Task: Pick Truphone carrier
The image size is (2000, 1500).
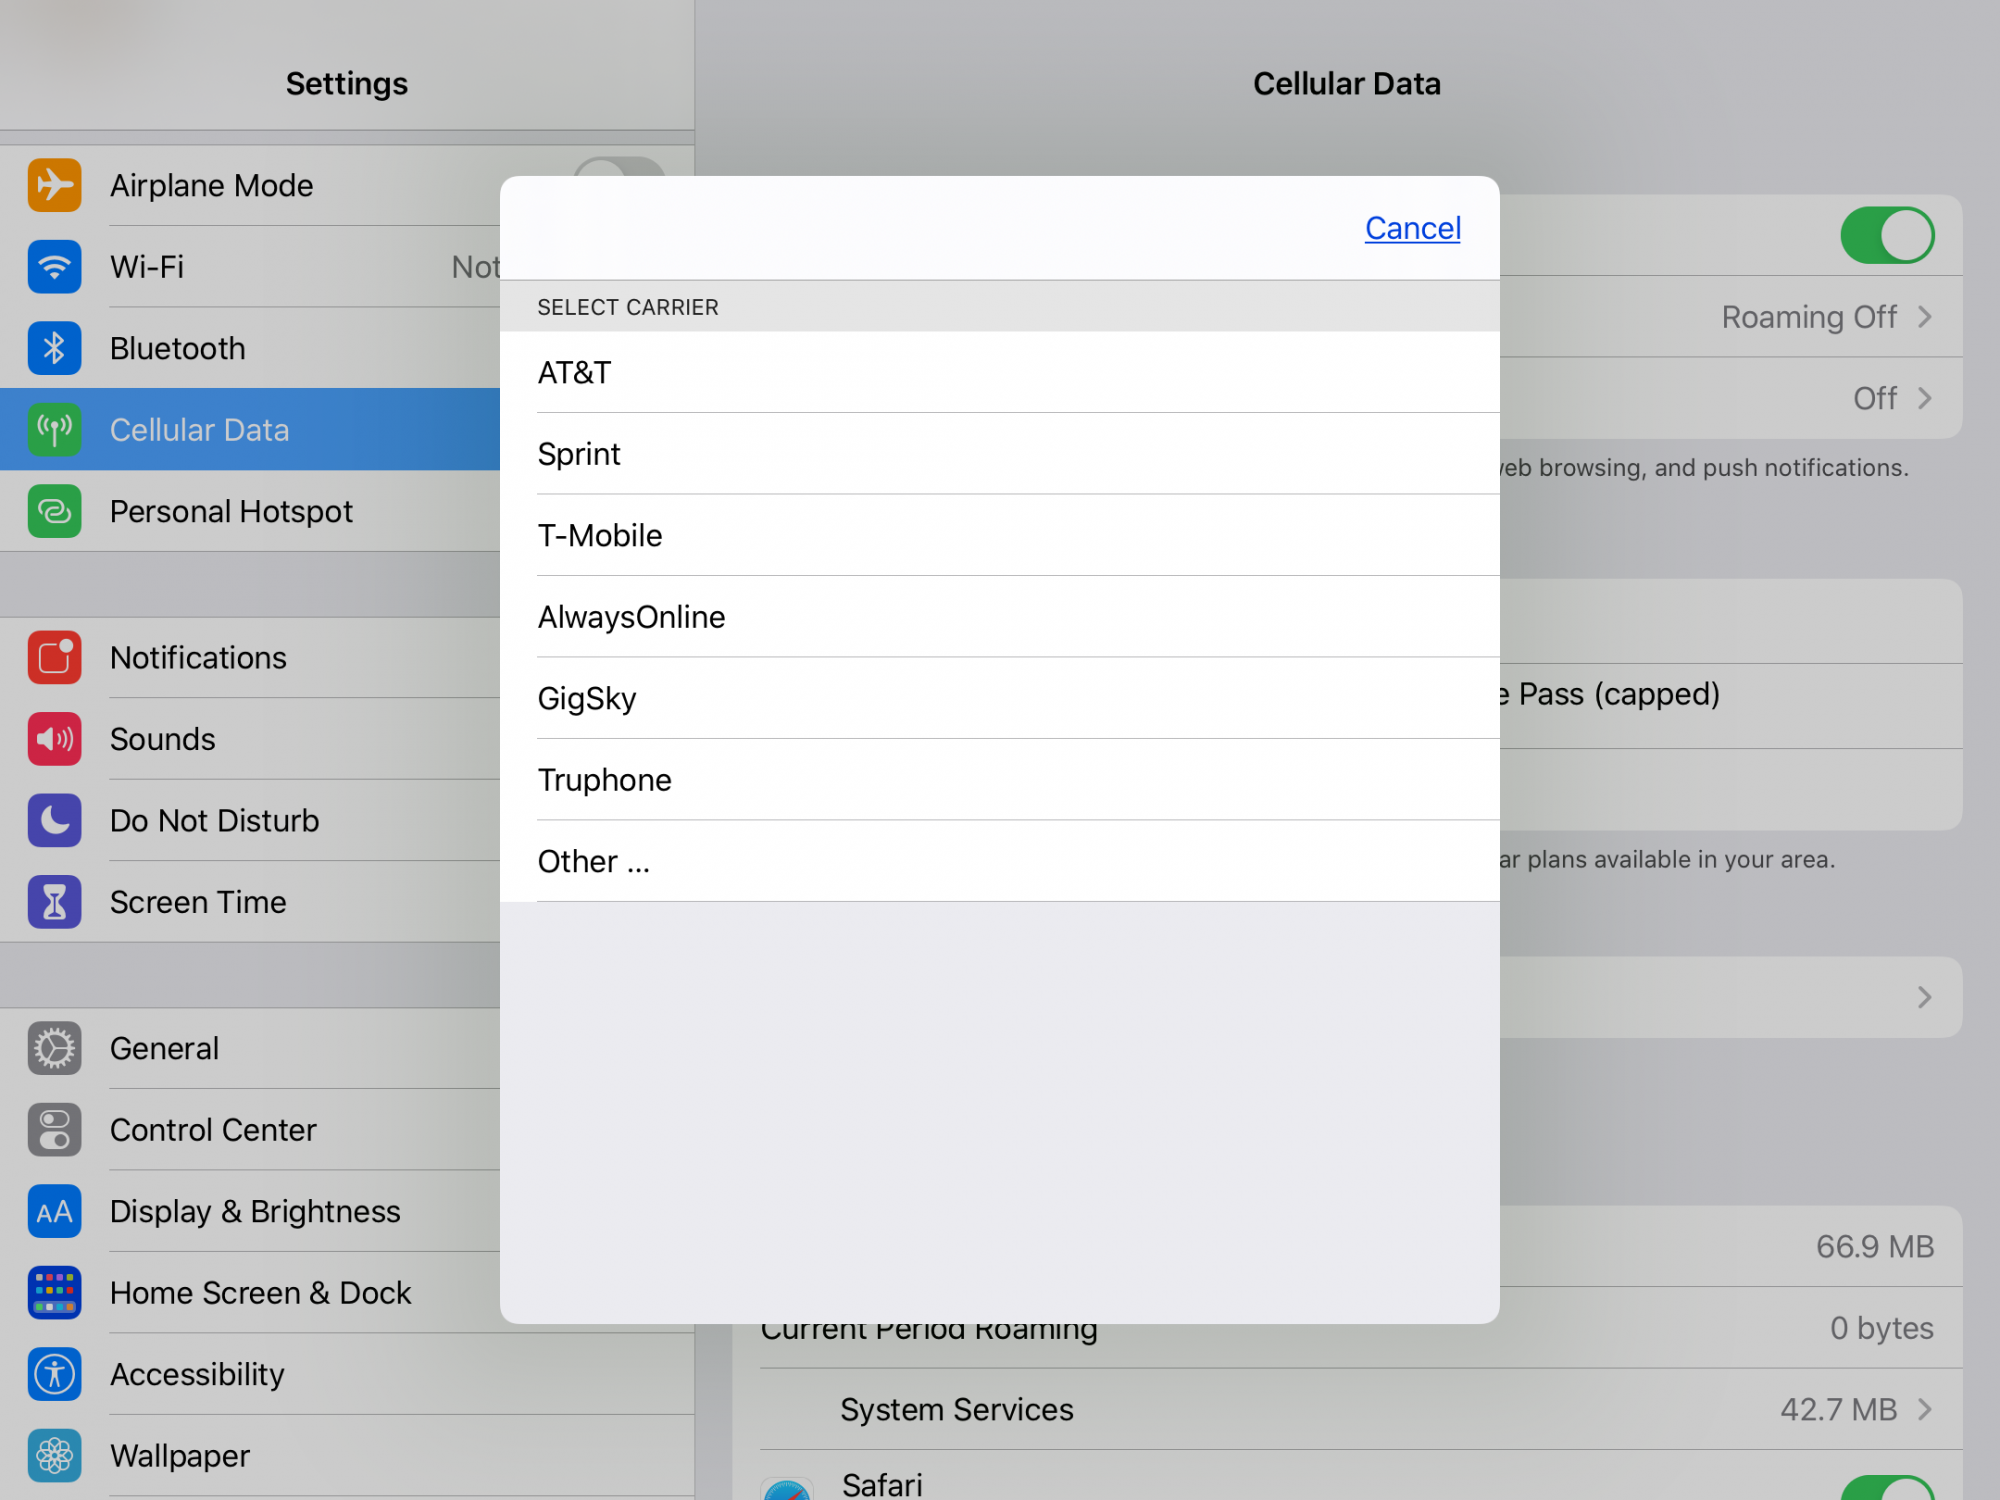Action: [x=1000, y=780]
